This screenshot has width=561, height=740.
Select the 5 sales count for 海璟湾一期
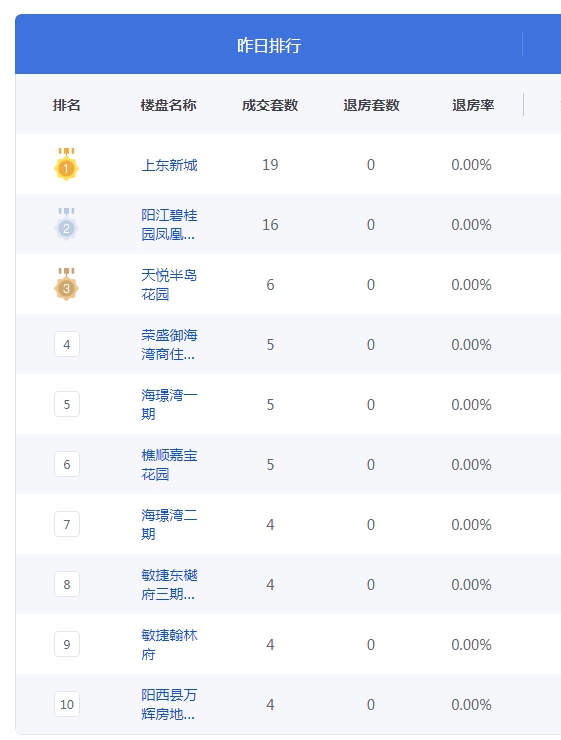(x=270, y=404)
